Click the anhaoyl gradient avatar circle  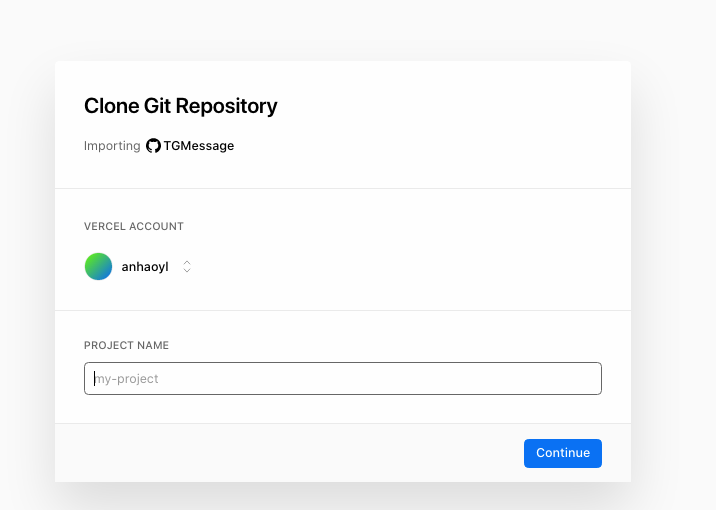pyautogui.click(x=98, y=266)
